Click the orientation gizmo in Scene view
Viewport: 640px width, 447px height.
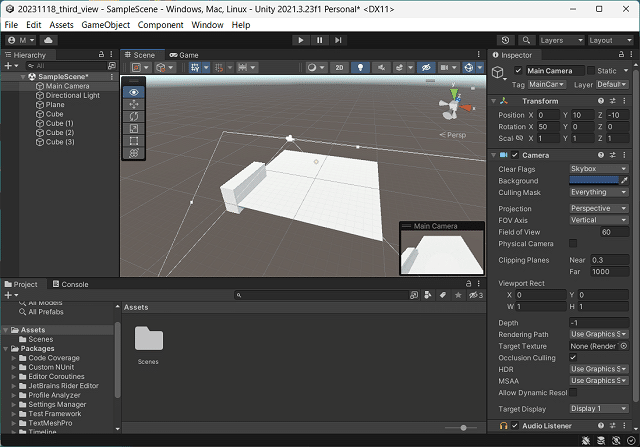pyautogui.click(x=455, y=105)
